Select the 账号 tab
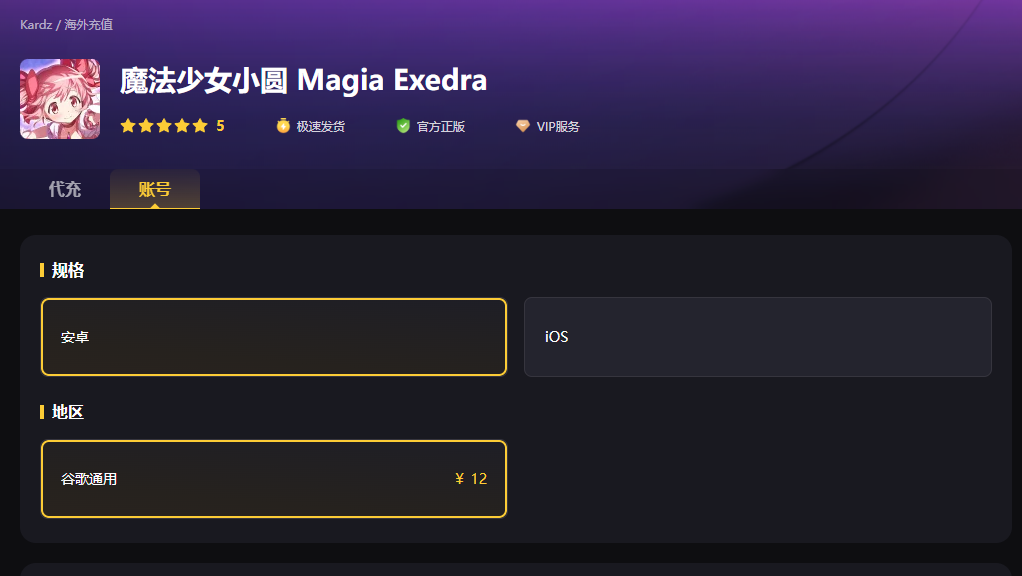 [154, 189]
